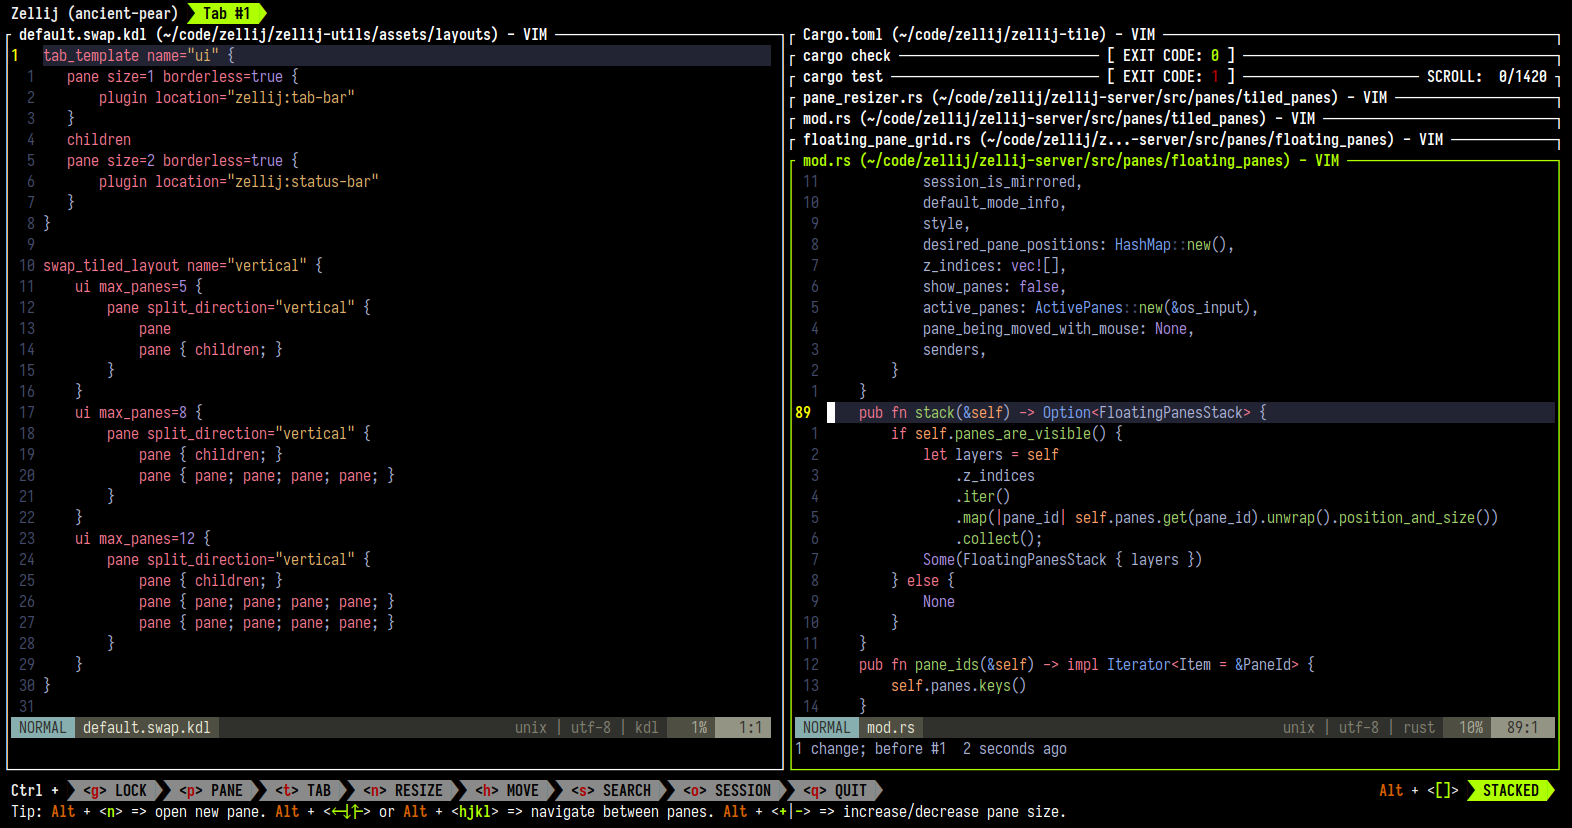
Task: Click the 'pub fn stack(&self)' line
Action: point(1063,412)
